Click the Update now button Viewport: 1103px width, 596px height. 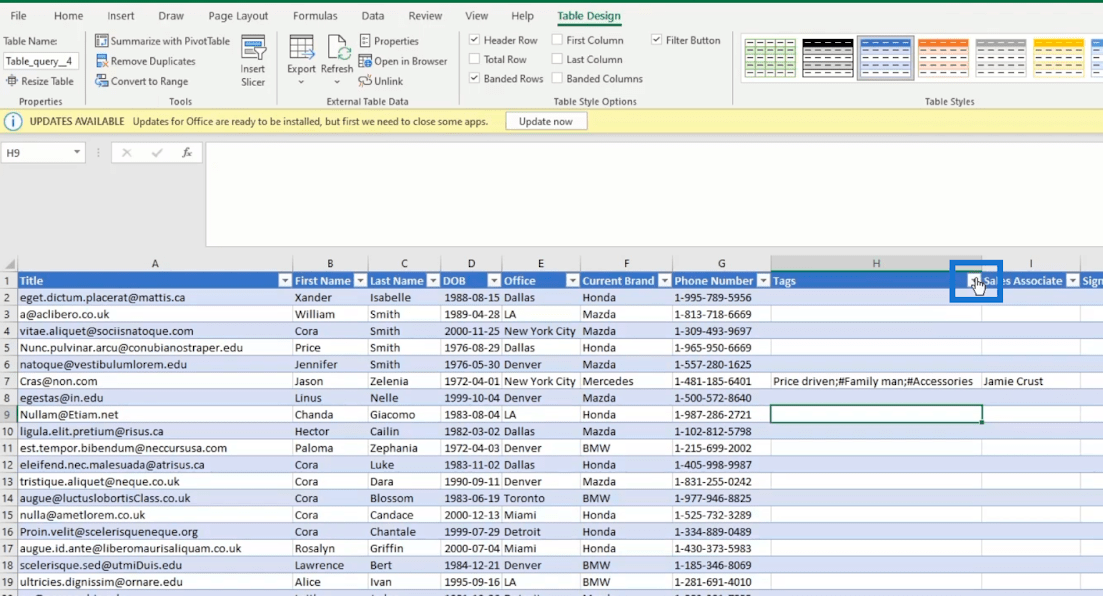(545, 121)
